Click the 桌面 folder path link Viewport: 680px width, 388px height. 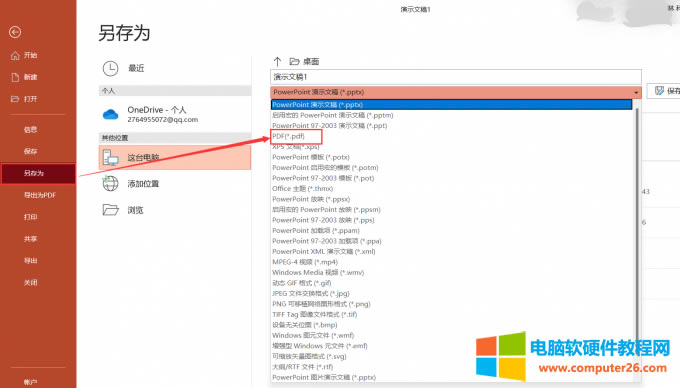(x=311, y=62)
